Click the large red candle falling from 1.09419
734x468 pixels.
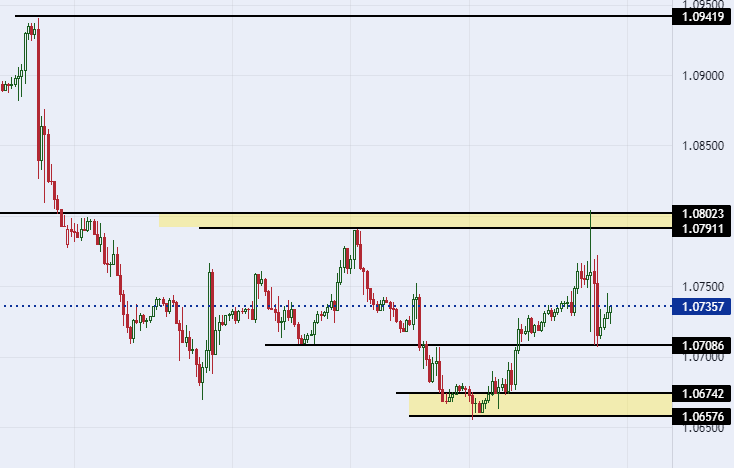[x=38, y=94]
